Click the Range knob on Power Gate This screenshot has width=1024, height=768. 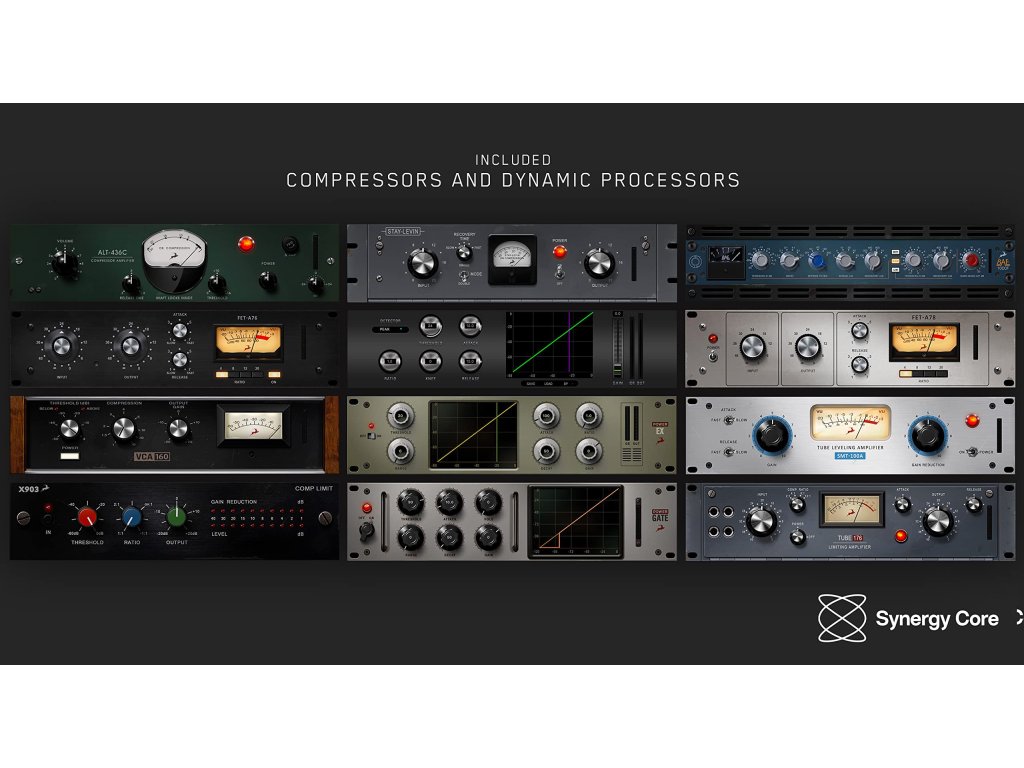click(410, 538)
